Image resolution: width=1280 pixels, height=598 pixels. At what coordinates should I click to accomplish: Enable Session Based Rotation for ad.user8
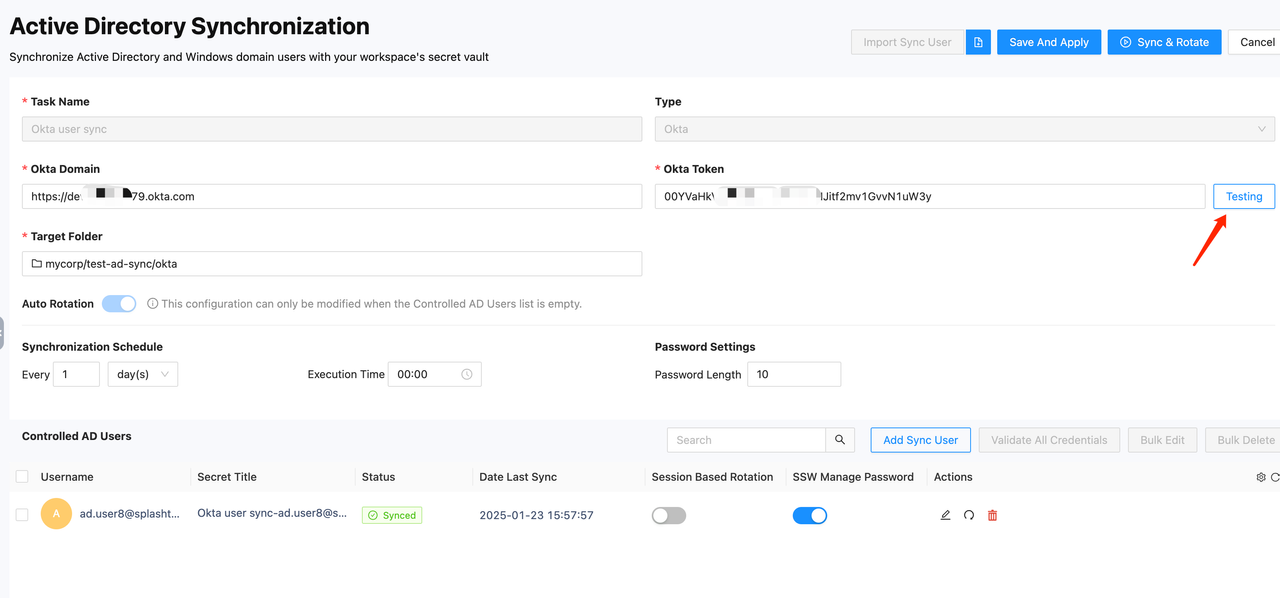point(669,515)
